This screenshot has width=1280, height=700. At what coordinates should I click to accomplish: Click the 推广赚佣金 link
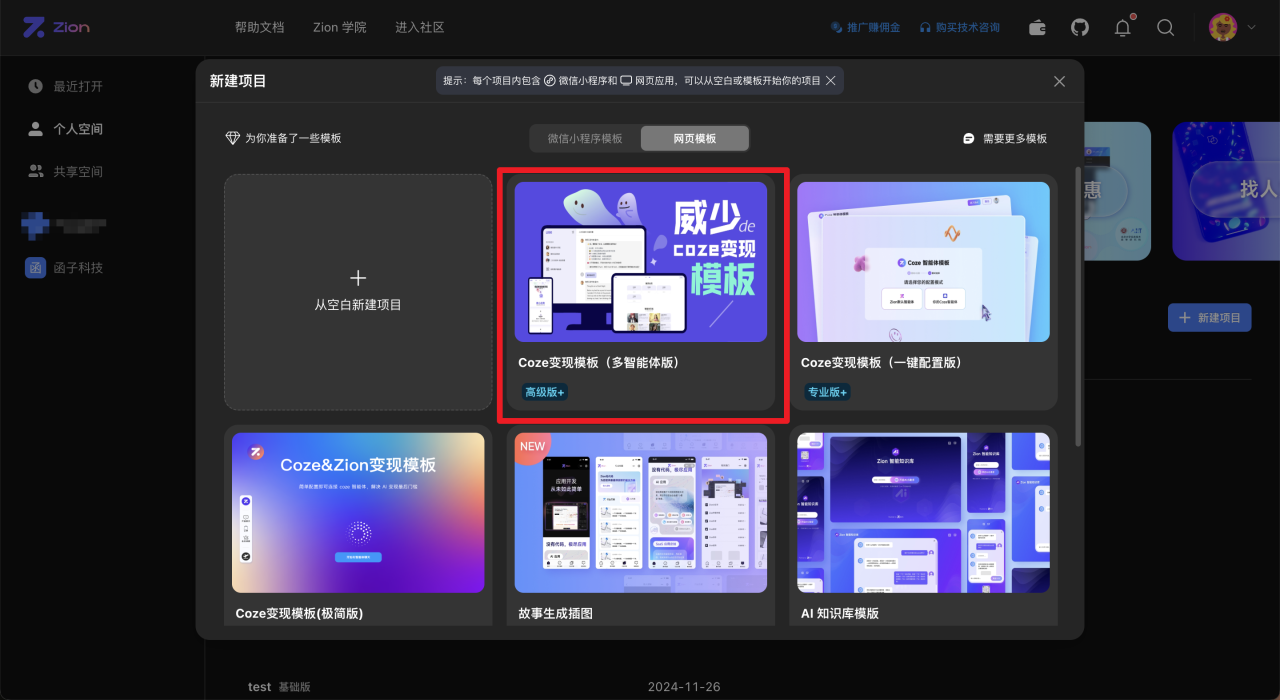(867, 28)
